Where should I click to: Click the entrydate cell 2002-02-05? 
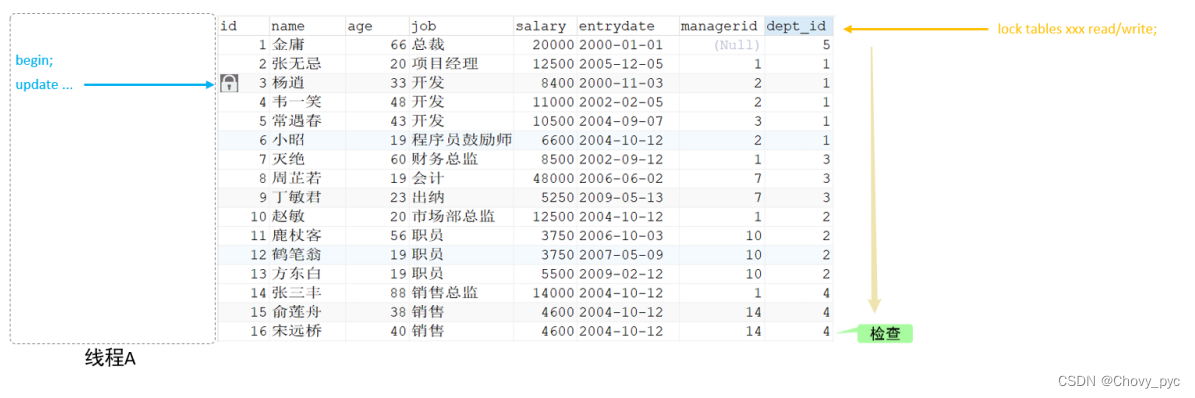[x=628, y=102]
